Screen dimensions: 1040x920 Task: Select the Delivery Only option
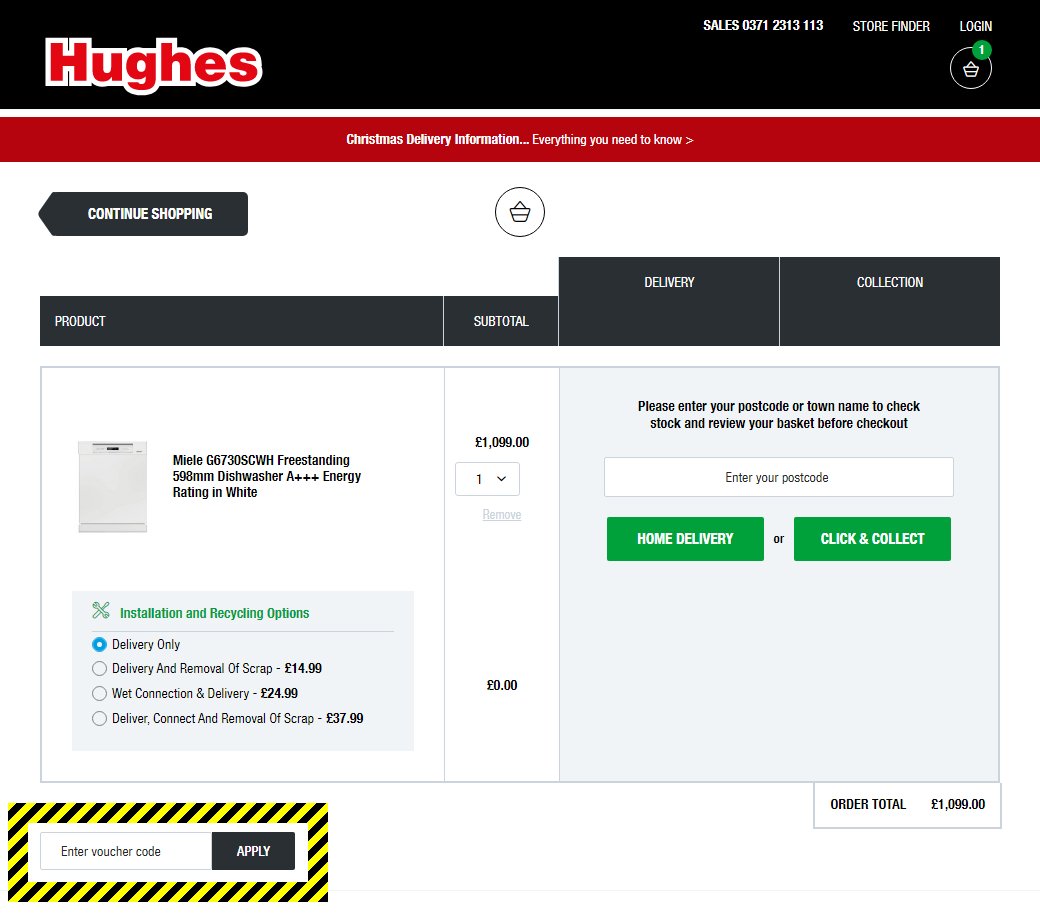(99, 644)
